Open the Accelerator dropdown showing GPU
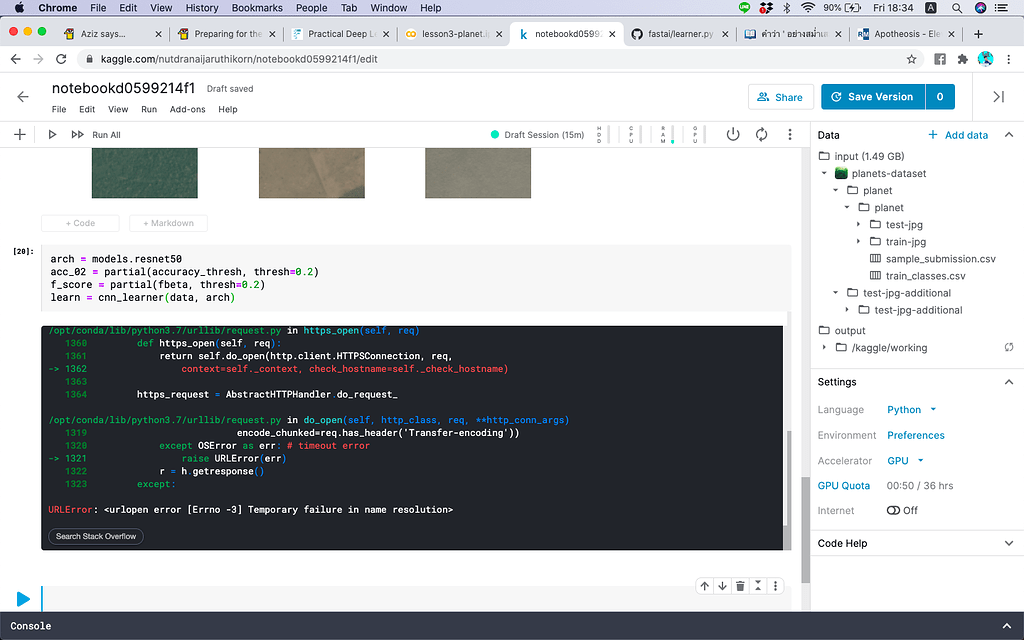This screenshot has width=1024, height=640. [x=905, y=460]
